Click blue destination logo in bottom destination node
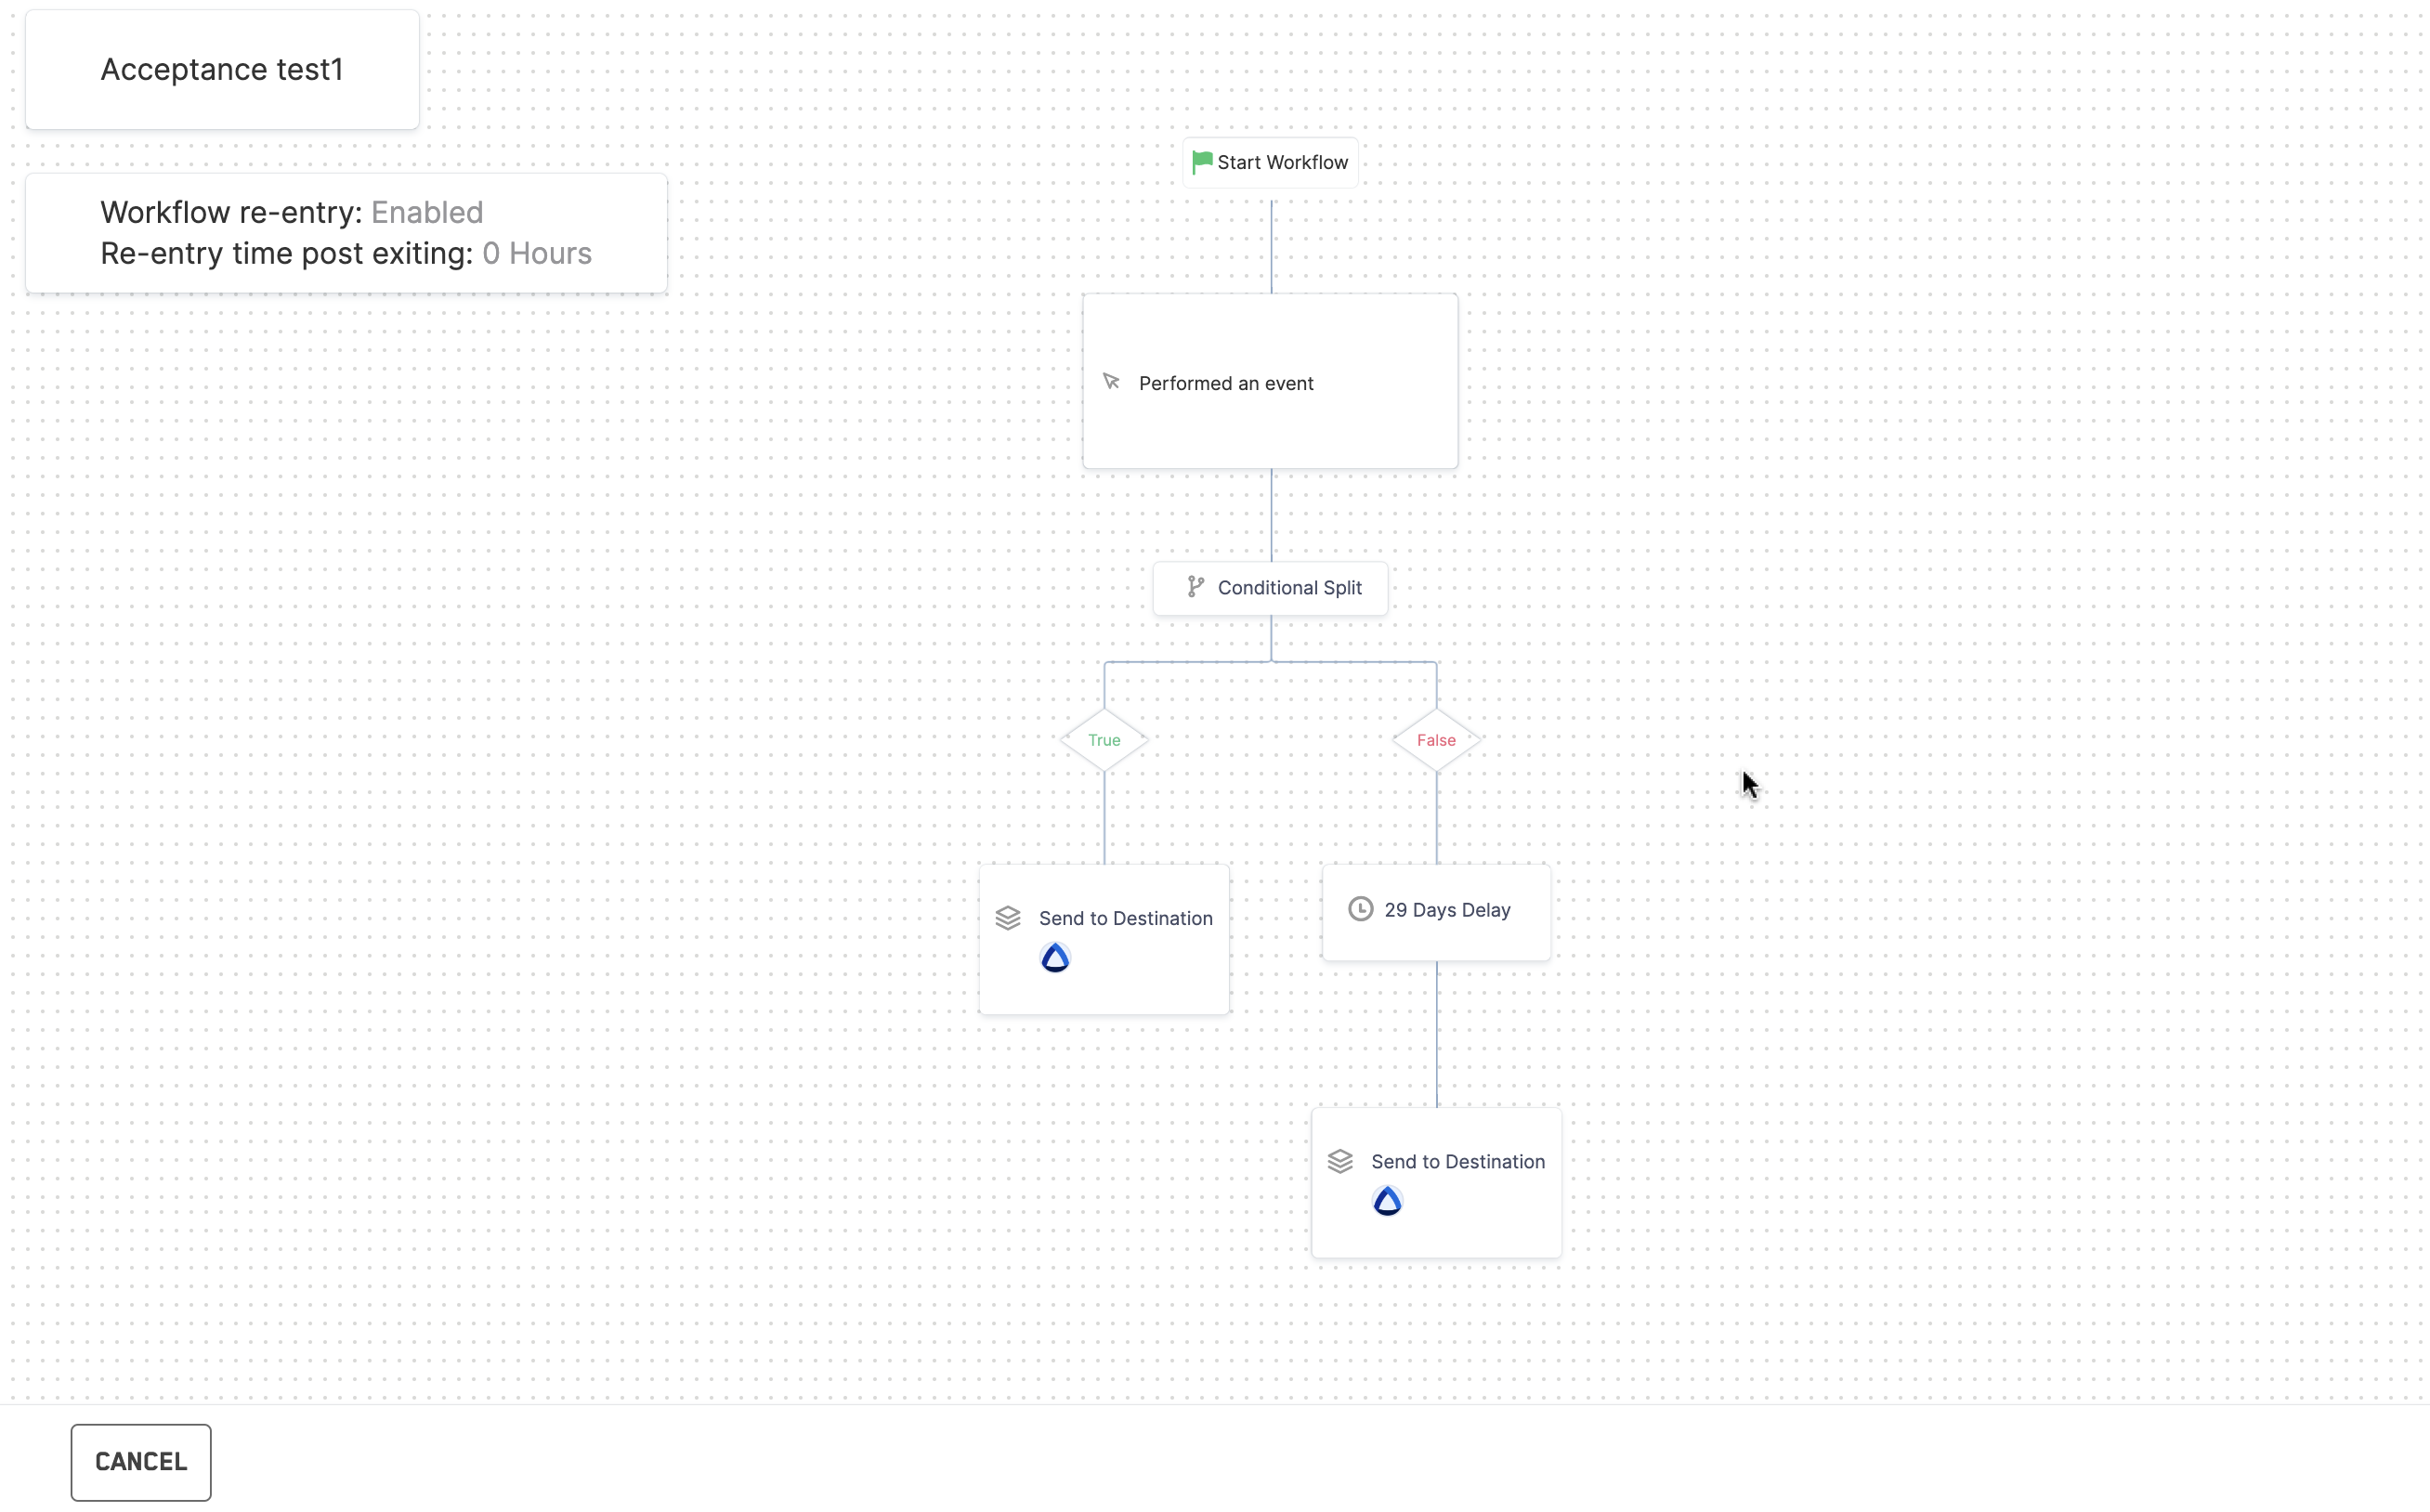Screen dimensions: 2430x1512 1387,1201
